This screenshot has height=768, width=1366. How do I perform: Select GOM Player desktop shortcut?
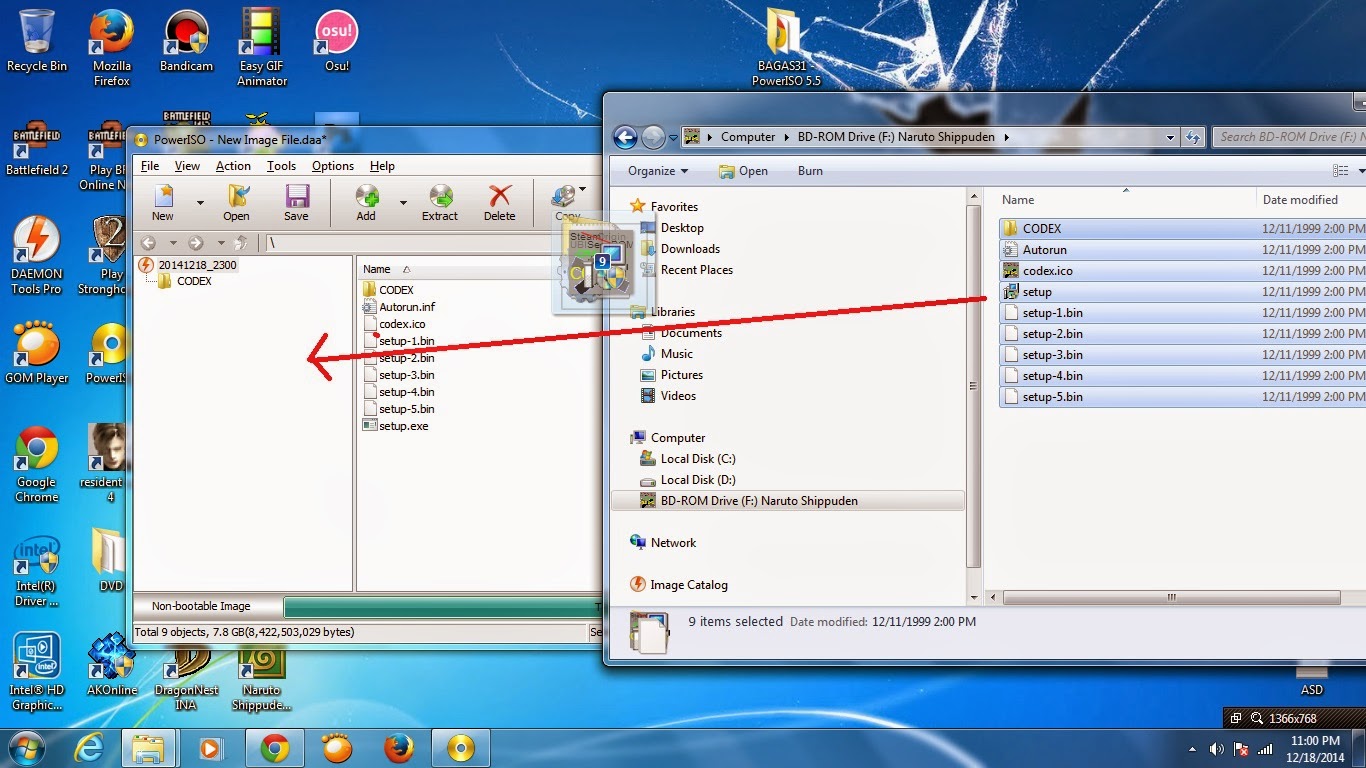37,352
